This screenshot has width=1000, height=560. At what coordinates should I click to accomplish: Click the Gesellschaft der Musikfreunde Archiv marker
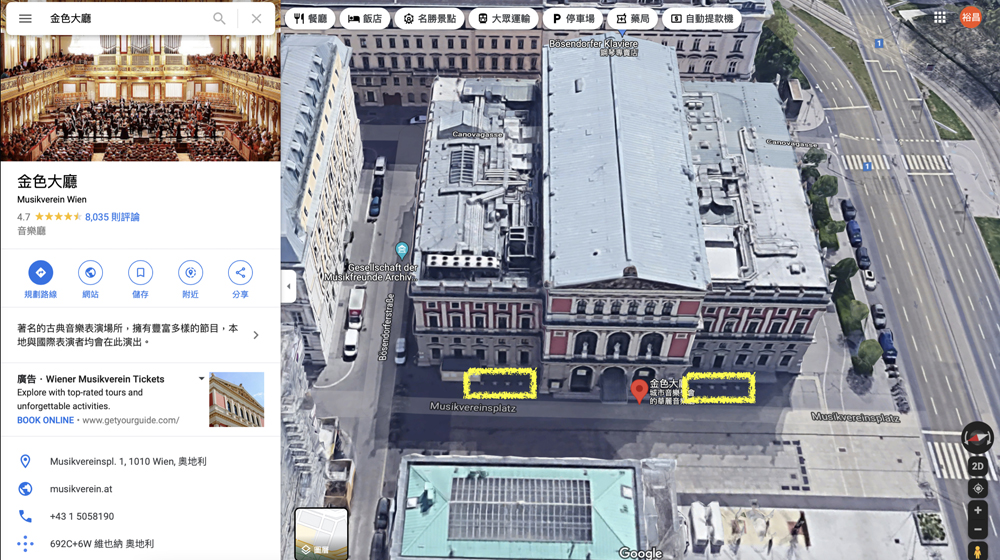(x=401, y=249)
